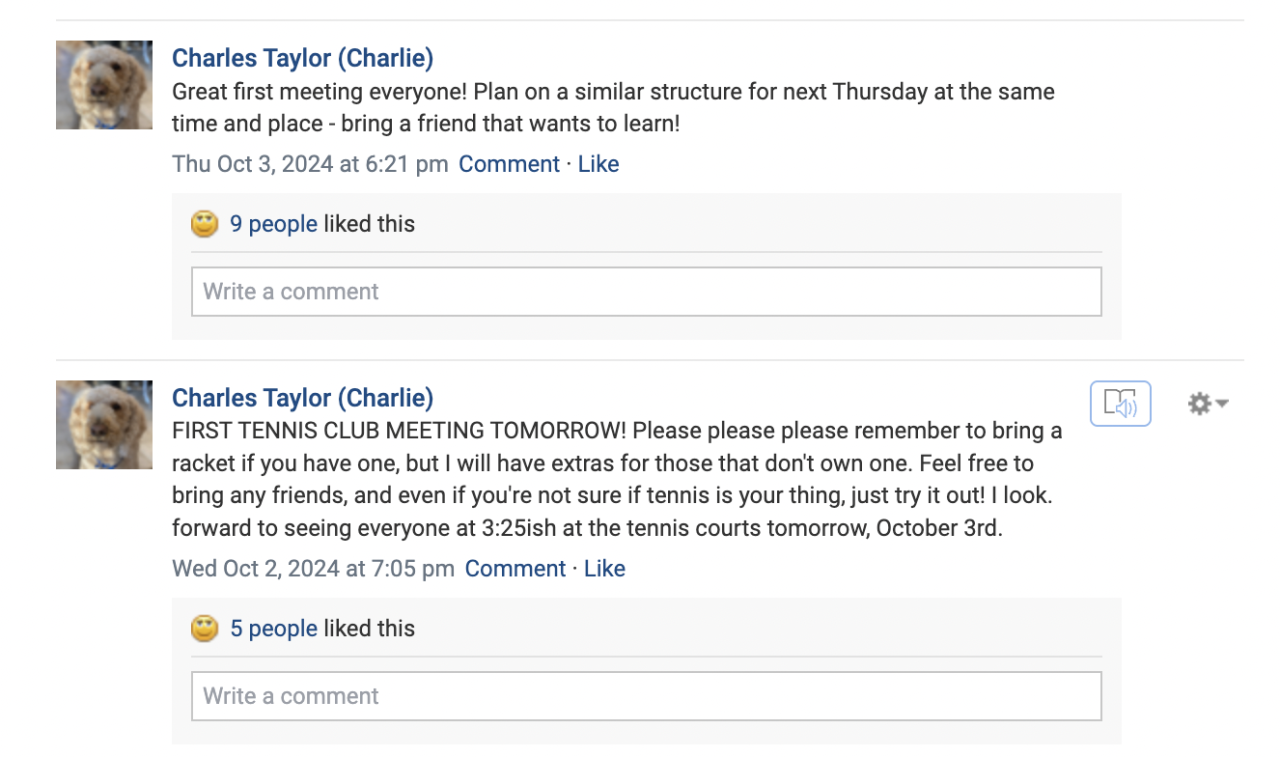This screenshot has width=1280, height=757.
Task: Click Comment on the Oct 3 post
Action: pyautogui.click(x=509, y=164)
